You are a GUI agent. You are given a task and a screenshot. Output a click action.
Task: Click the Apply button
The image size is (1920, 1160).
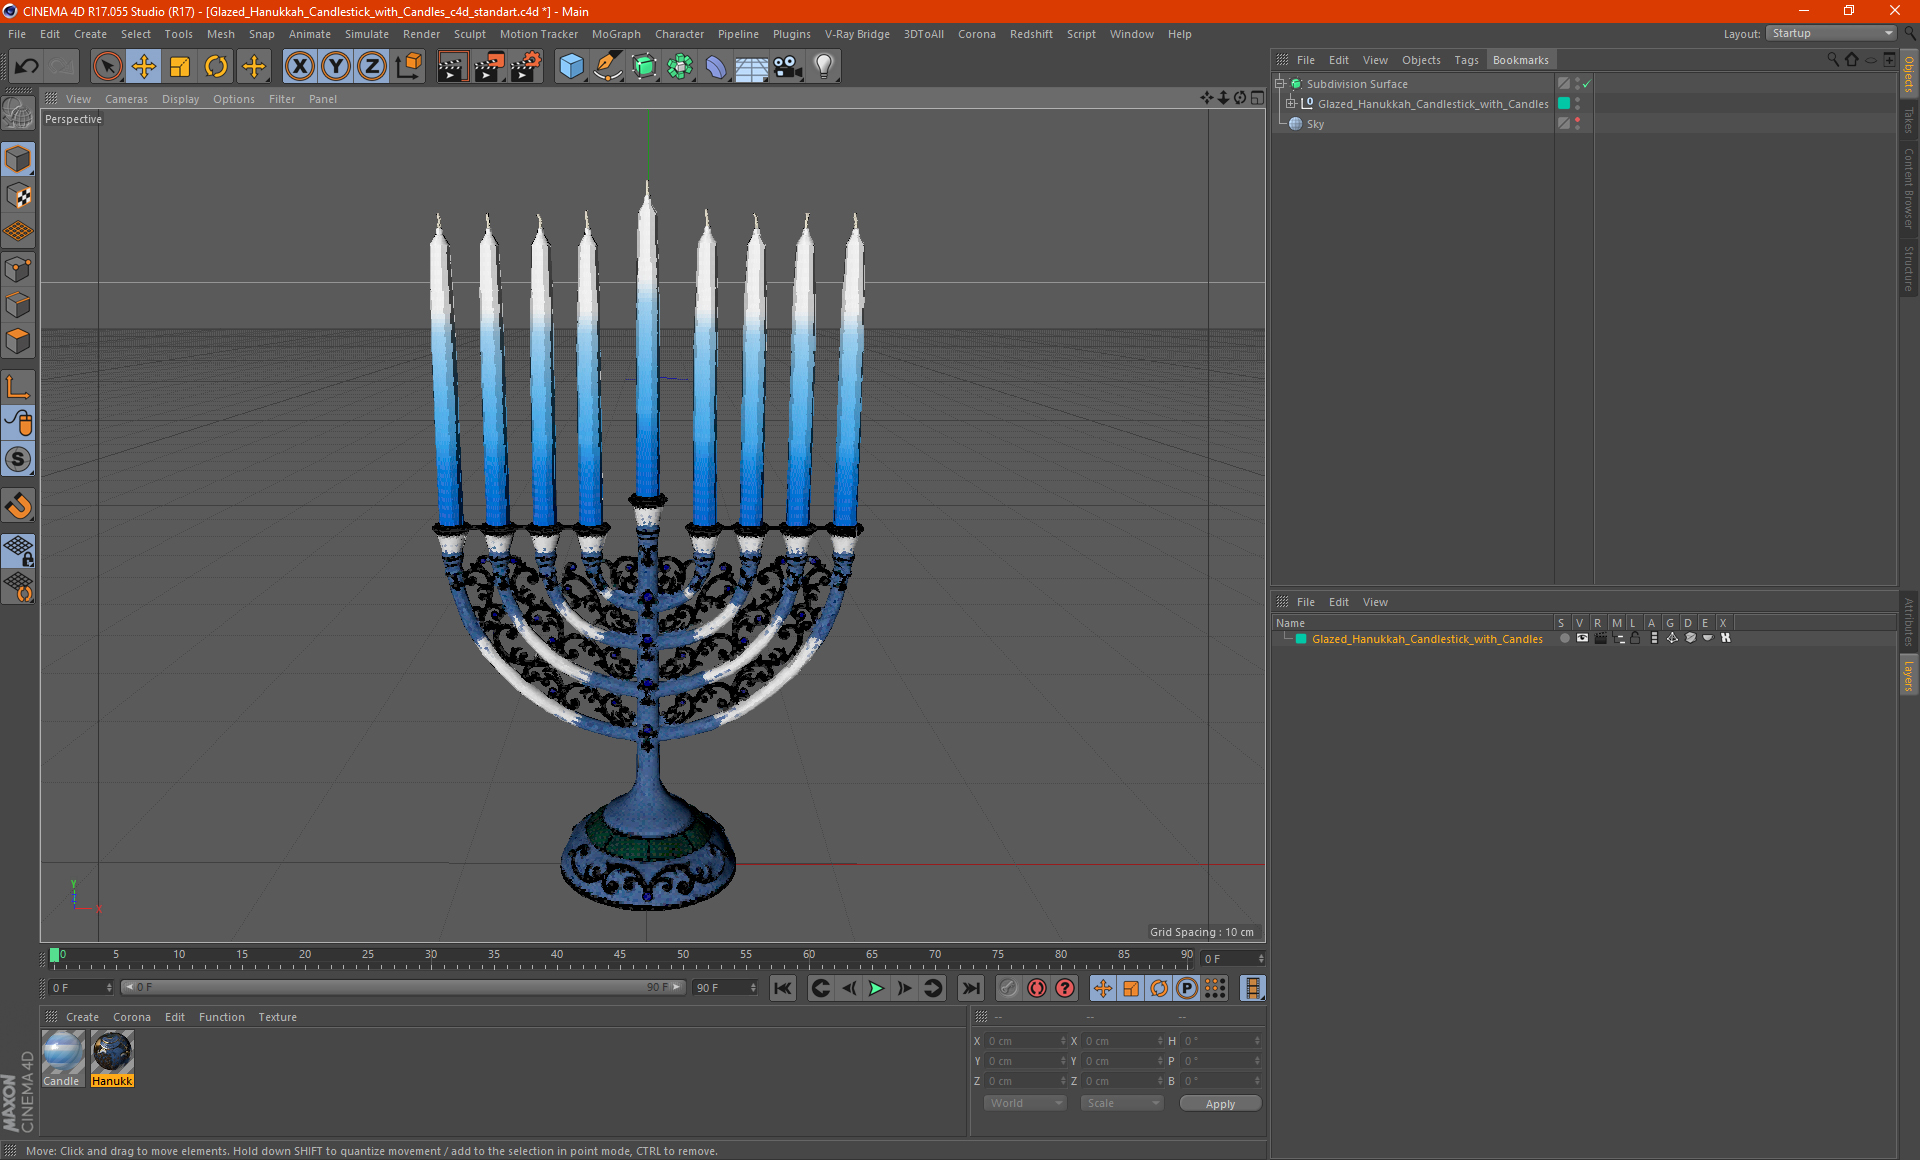pos(1220,1104)
